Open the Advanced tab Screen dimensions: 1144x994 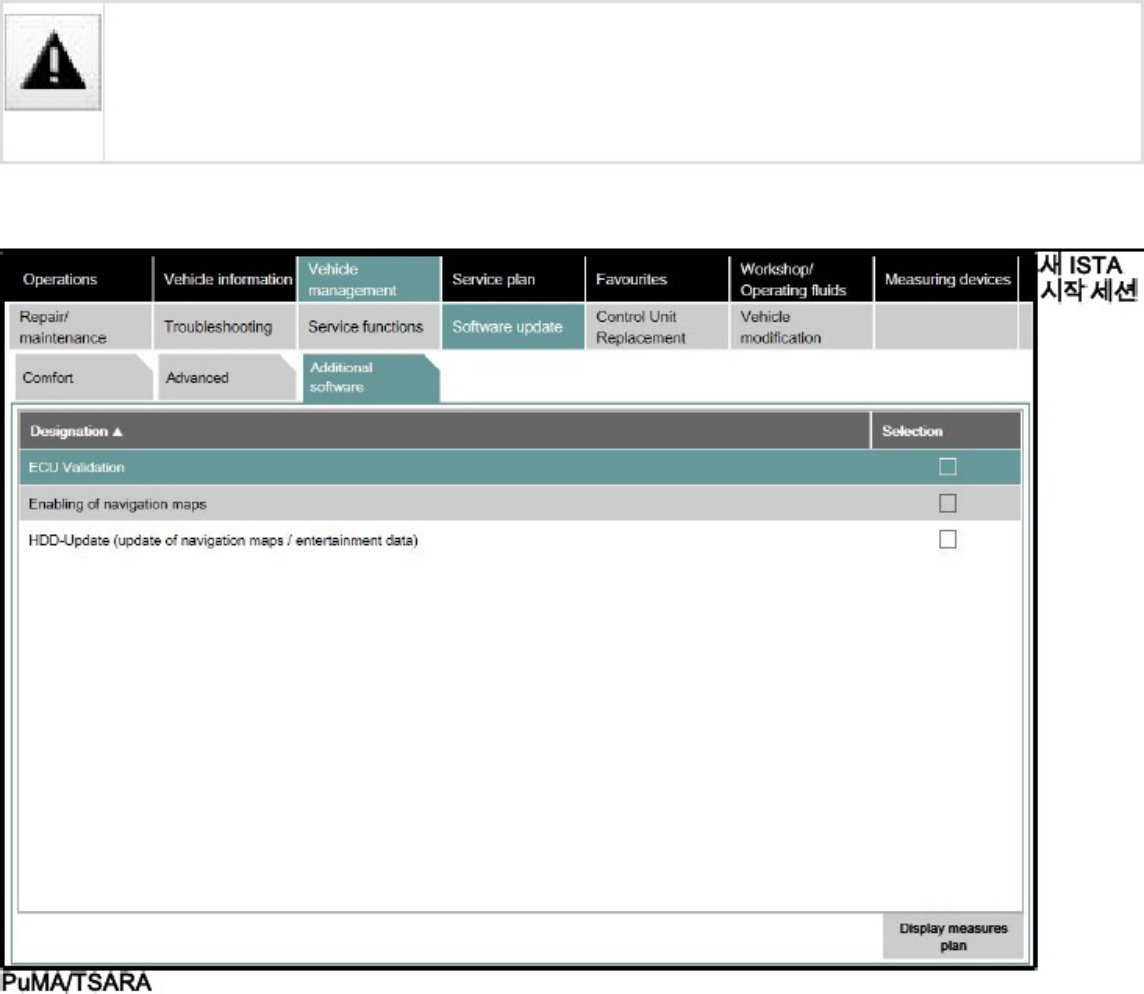click(x=227, y=377)
